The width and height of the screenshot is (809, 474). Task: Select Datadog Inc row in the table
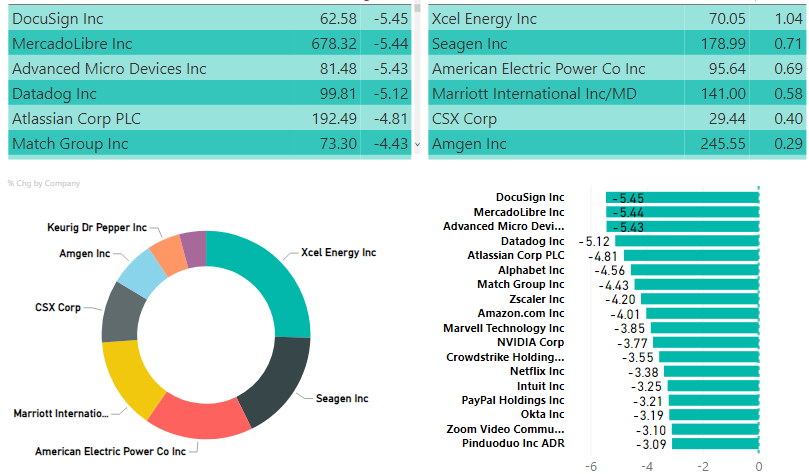209,94
